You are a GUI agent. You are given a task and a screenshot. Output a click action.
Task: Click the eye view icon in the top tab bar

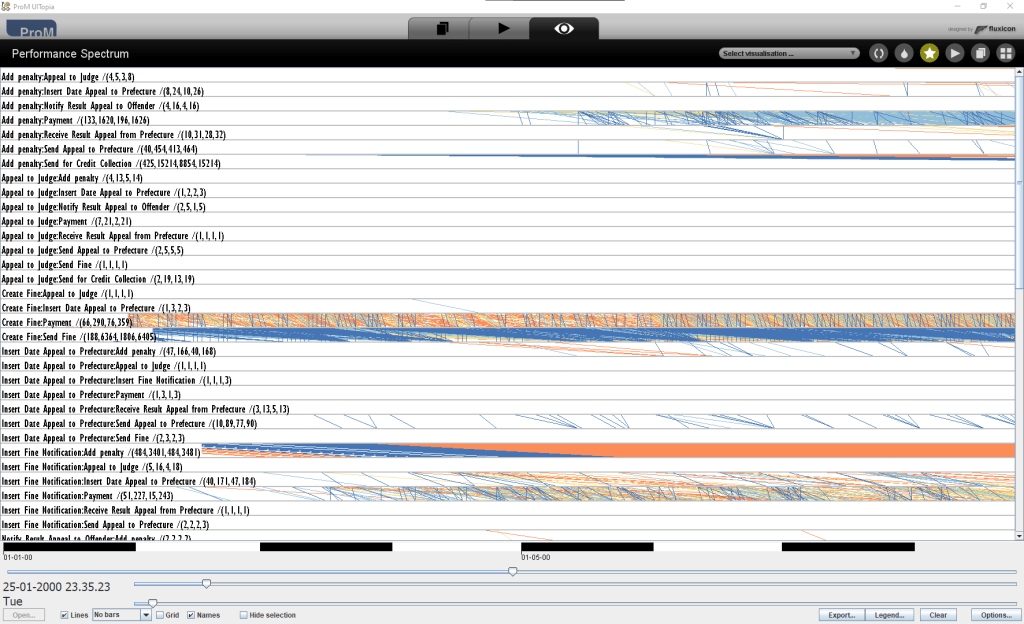click(563, 29)
